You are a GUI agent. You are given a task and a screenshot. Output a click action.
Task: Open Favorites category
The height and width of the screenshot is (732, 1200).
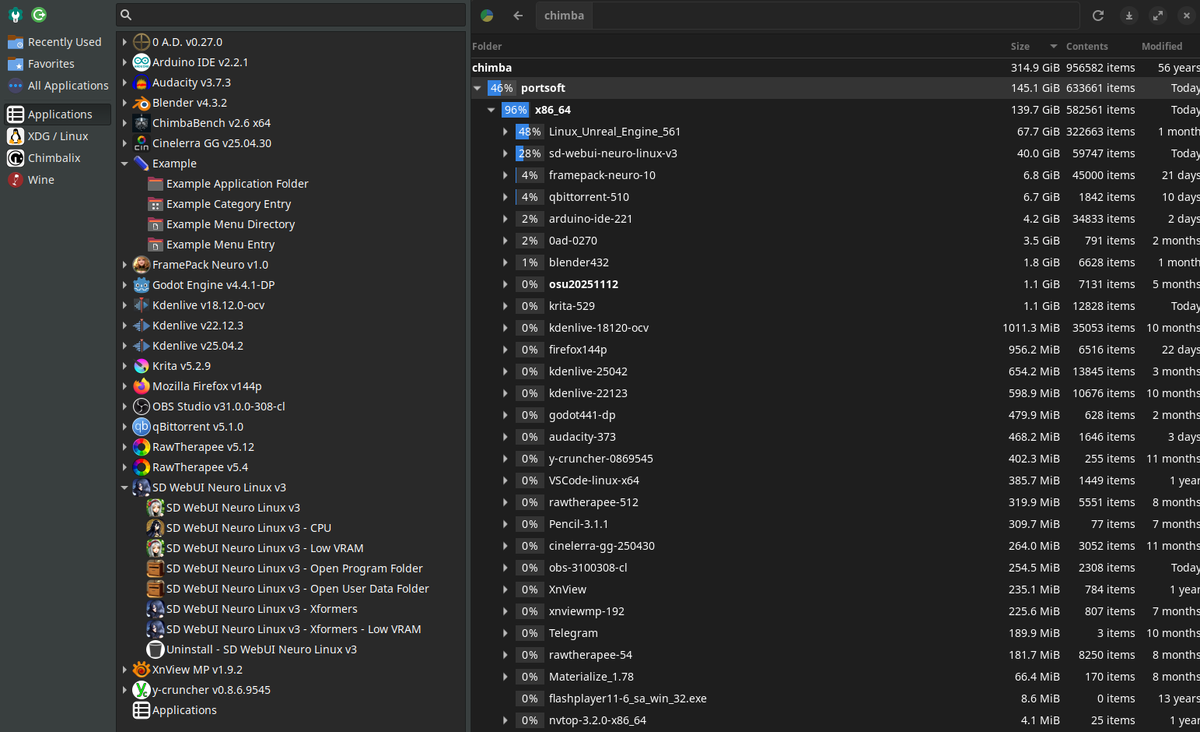pos(56,64)
